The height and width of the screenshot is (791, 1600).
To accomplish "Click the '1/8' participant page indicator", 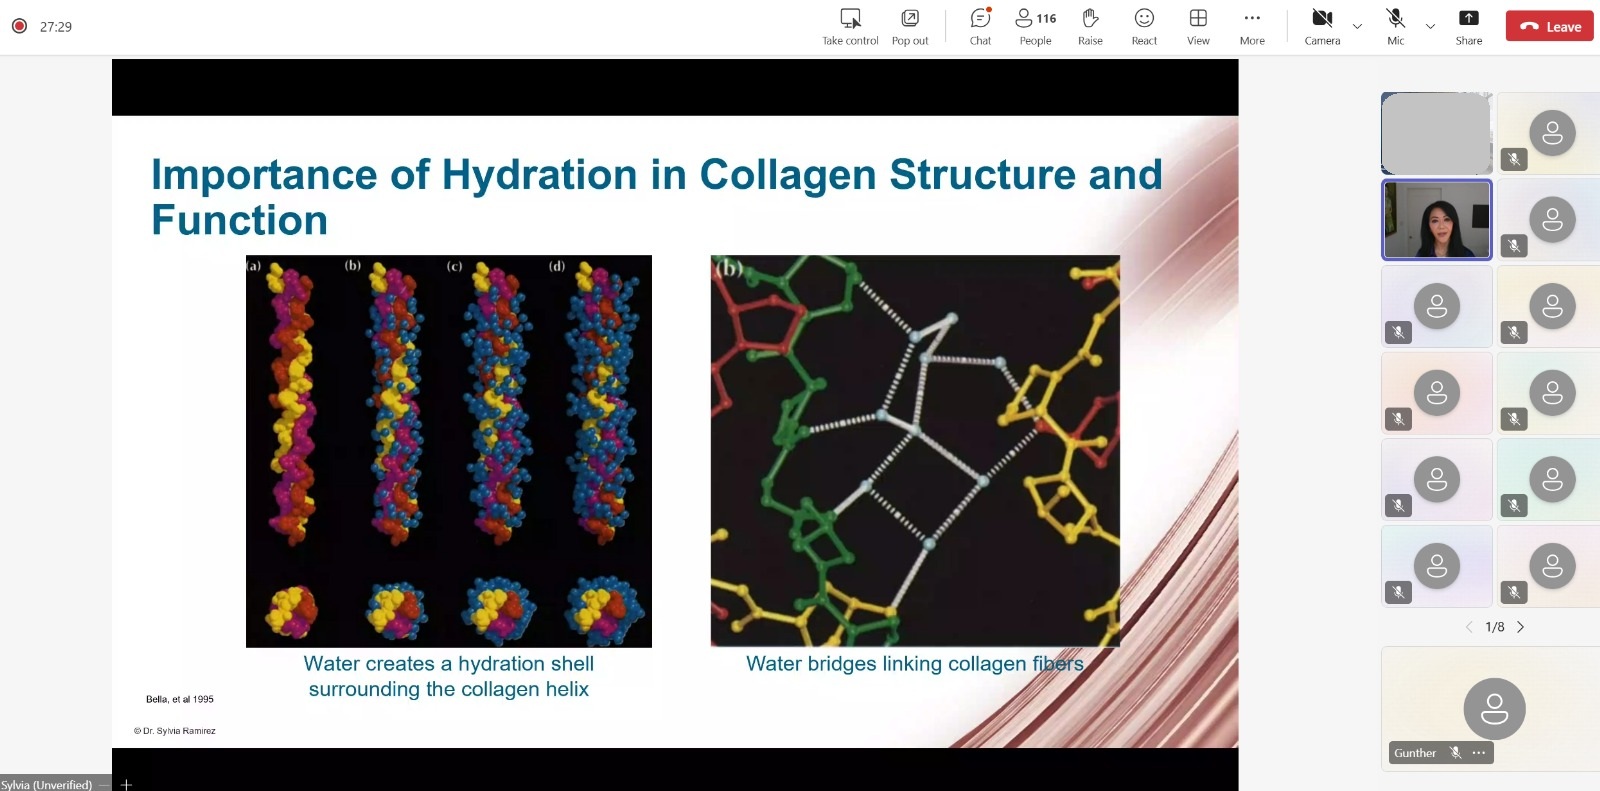I will (1495, 627).
